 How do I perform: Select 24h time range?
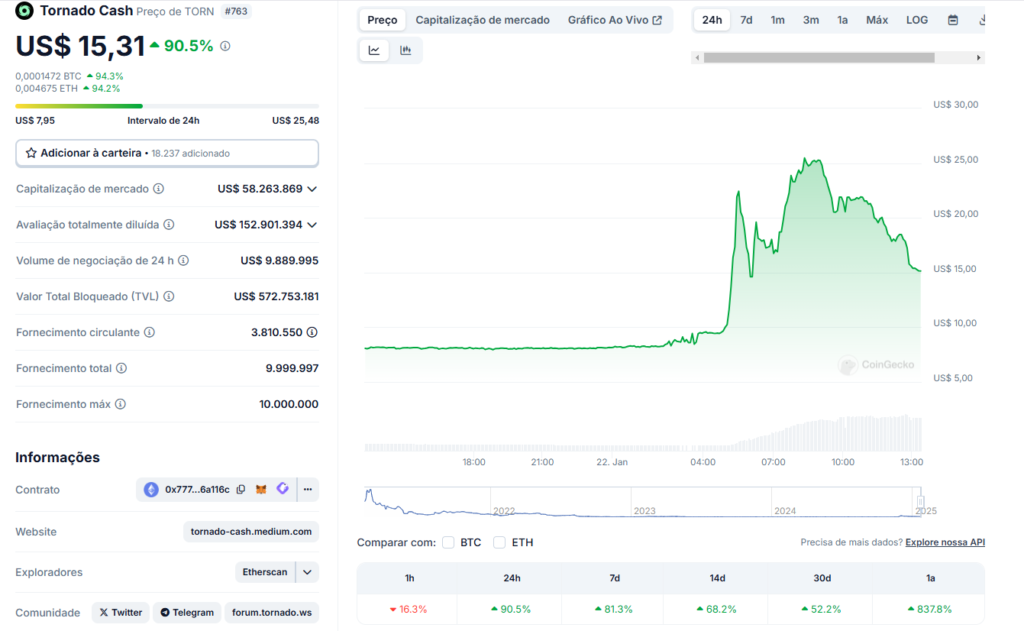pyautogui.click(x=712, y=20)
